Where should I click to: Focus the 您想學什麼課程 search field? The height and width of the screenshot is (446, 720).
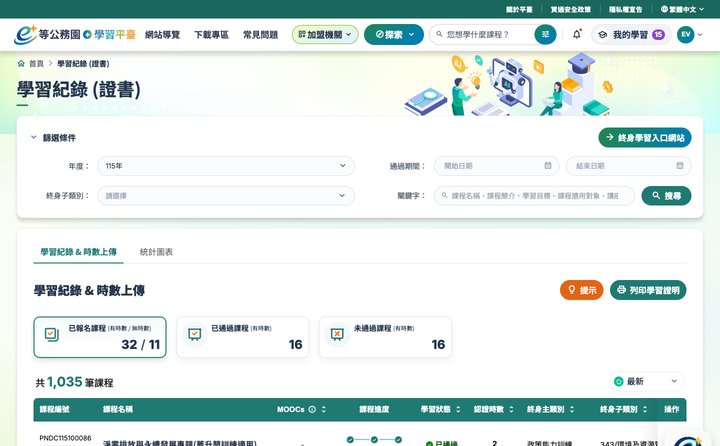point(487,34)
